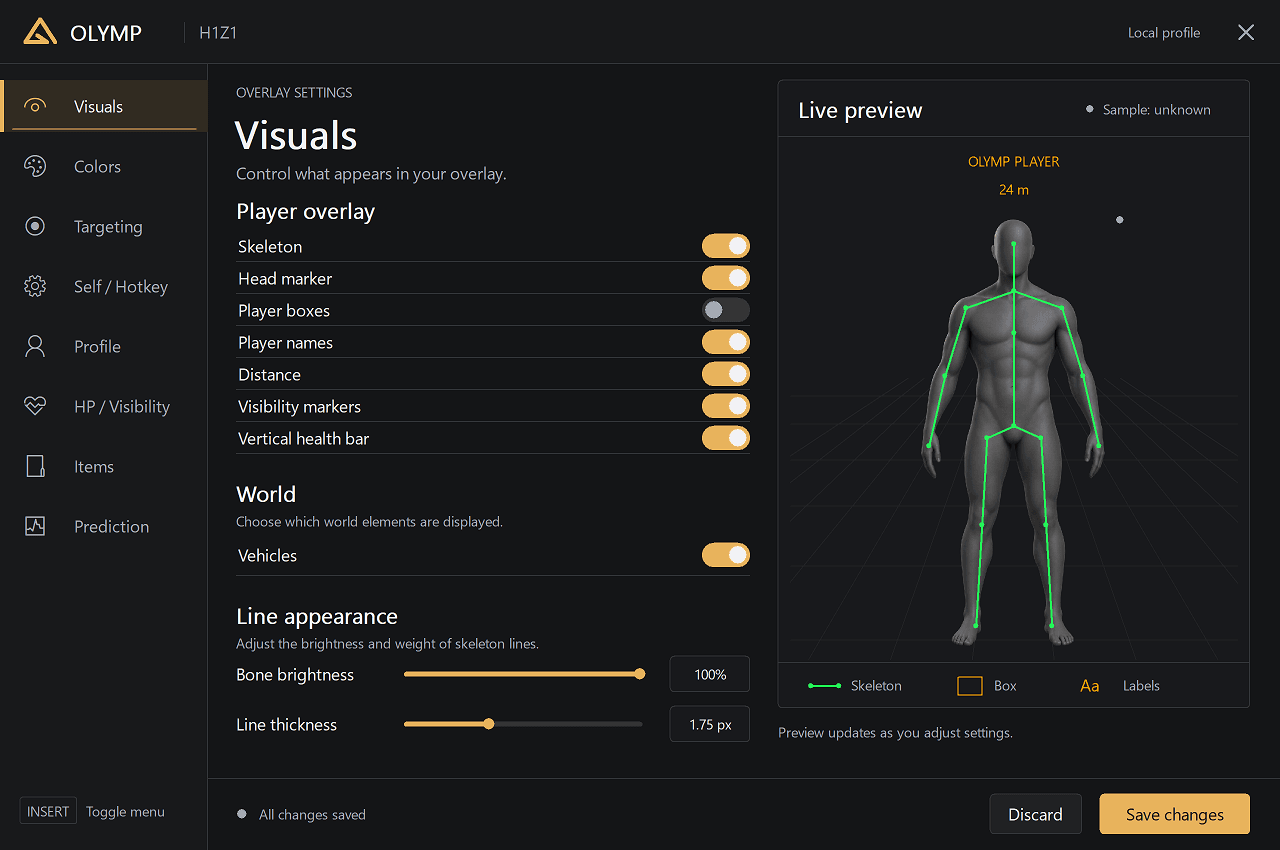Click the skeleton figure in Live preview

(x=1013, y=433)
